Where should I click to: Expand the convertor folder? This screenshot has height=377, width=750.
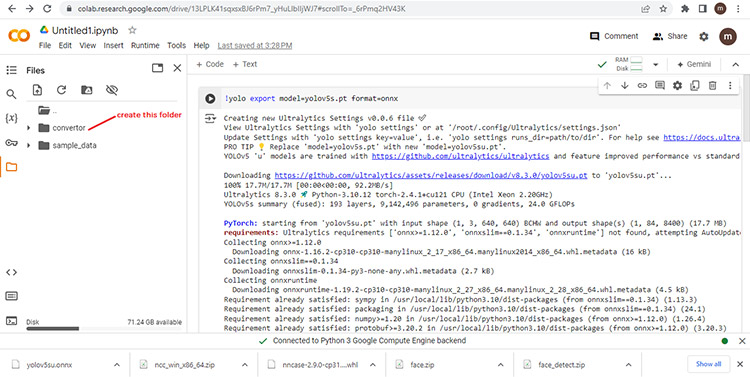click(x=29, y=128)
